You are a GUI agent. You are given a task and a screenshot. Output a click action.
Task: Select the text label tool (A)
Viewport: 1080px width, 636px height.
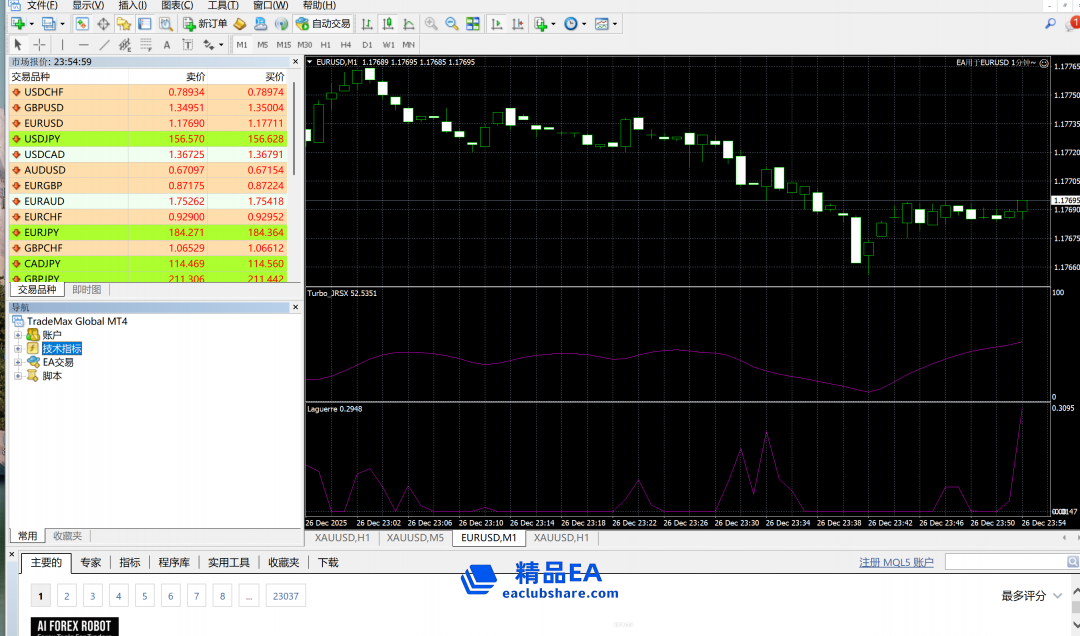pos(166,44)
